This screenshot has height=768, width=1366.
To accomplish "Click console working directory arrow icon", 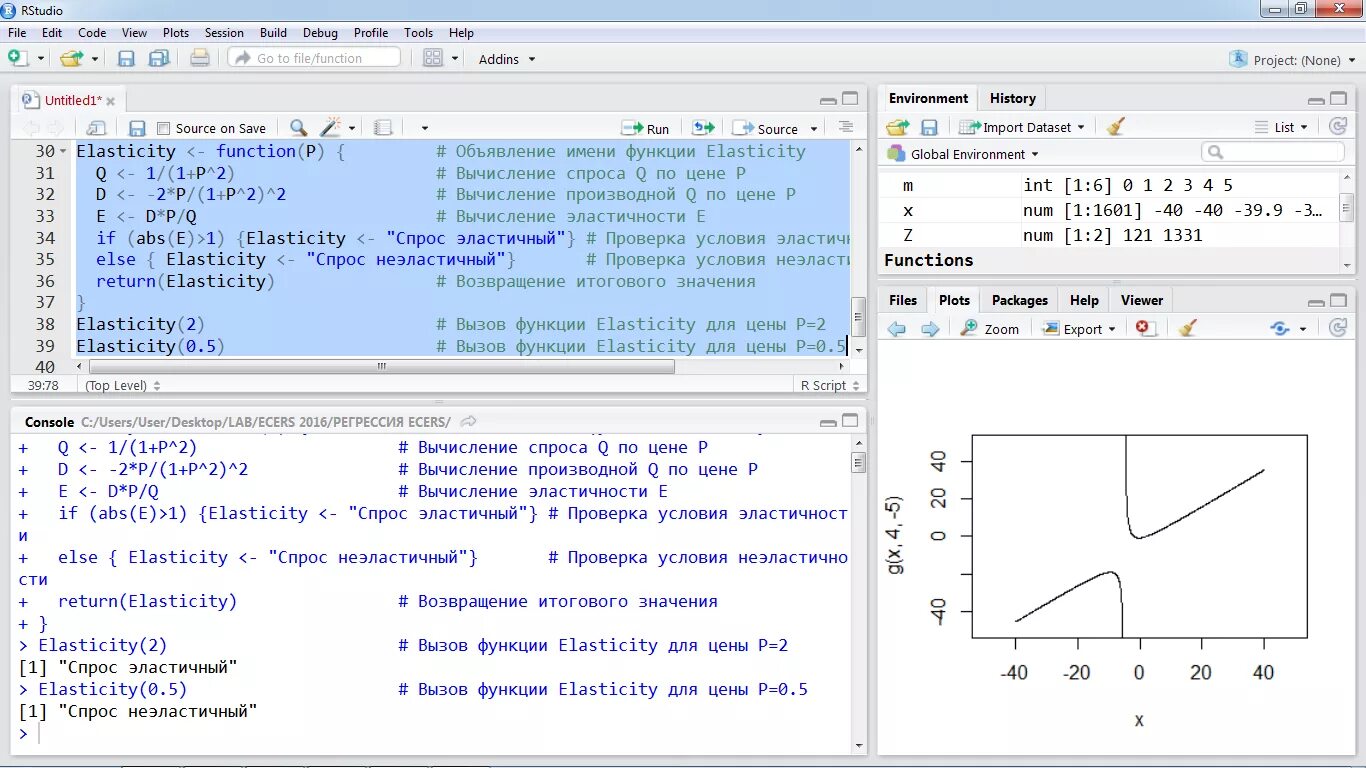I will [468, 421].
